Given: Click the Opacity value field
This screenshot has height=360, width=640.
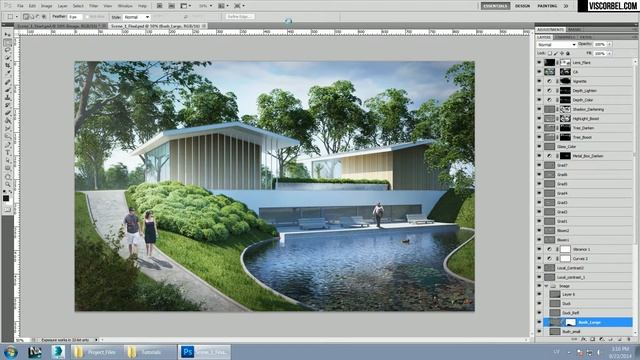Looking at the screenshot, I should 600,44.
